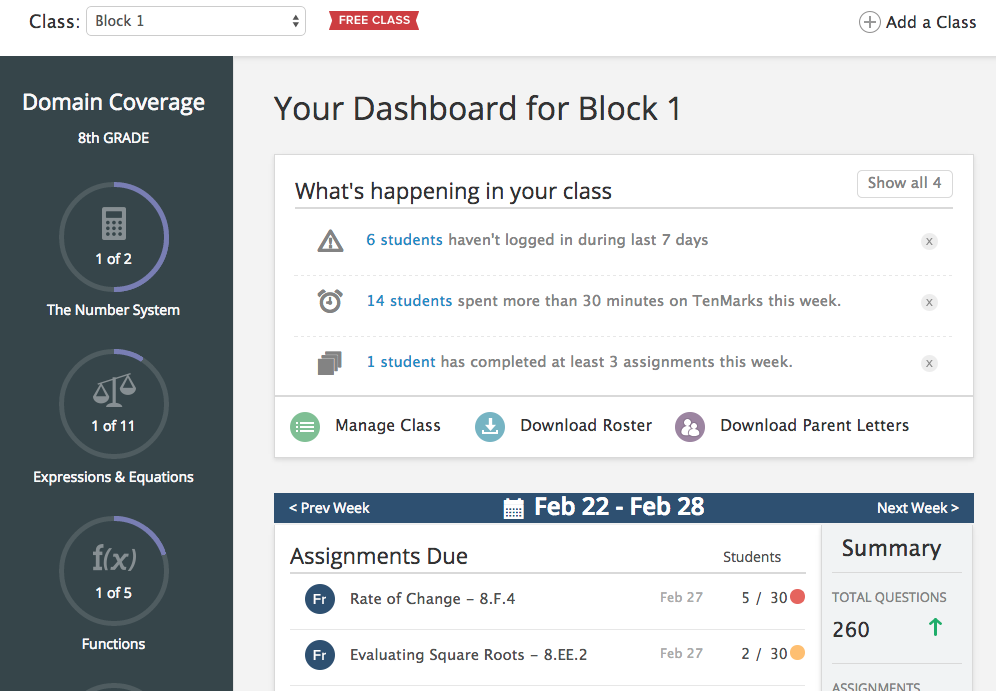Viewport: 996px width, 691px height.
Task: Click the plus icon beside Add a Class
Action: pos(869,22)
